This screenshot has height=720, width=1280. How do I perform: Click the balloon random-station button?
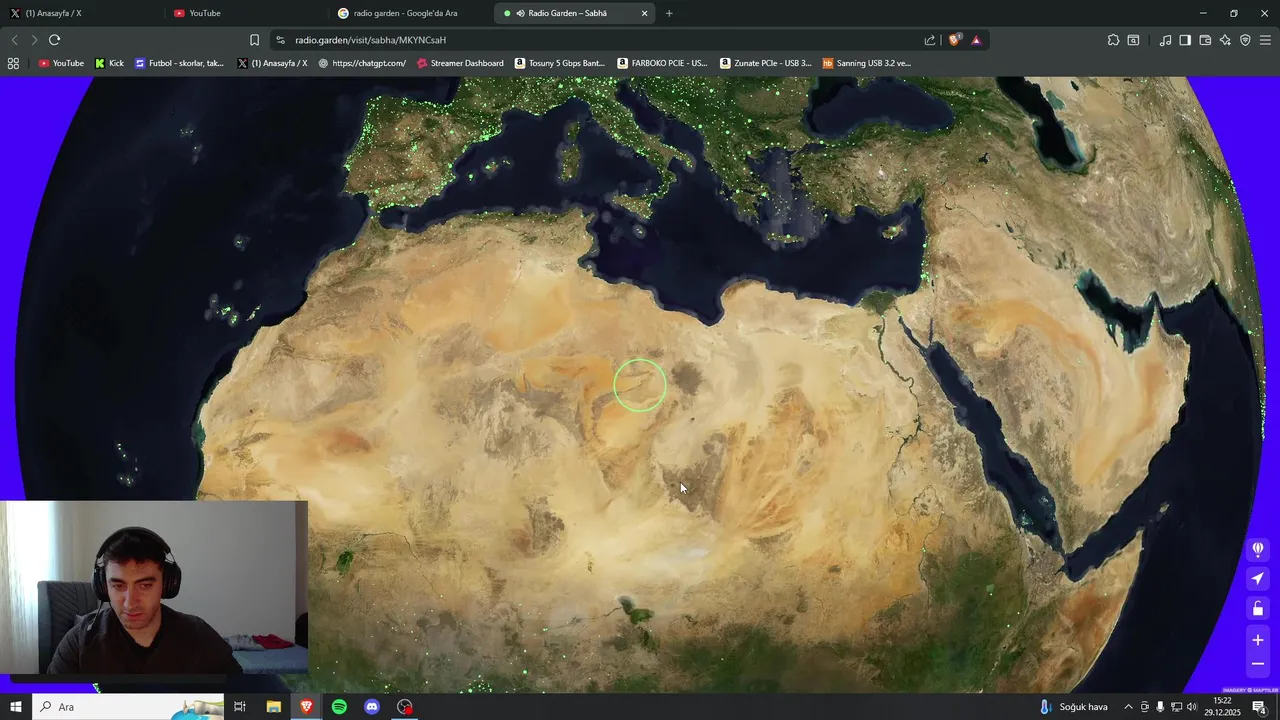click(x=1258, y=549)
